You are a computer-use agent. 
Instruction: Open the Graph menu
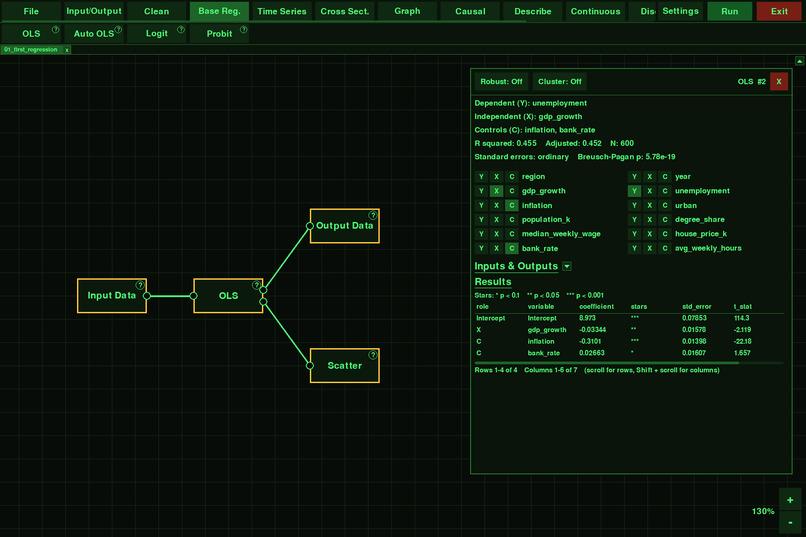click(x=407, y=11)
